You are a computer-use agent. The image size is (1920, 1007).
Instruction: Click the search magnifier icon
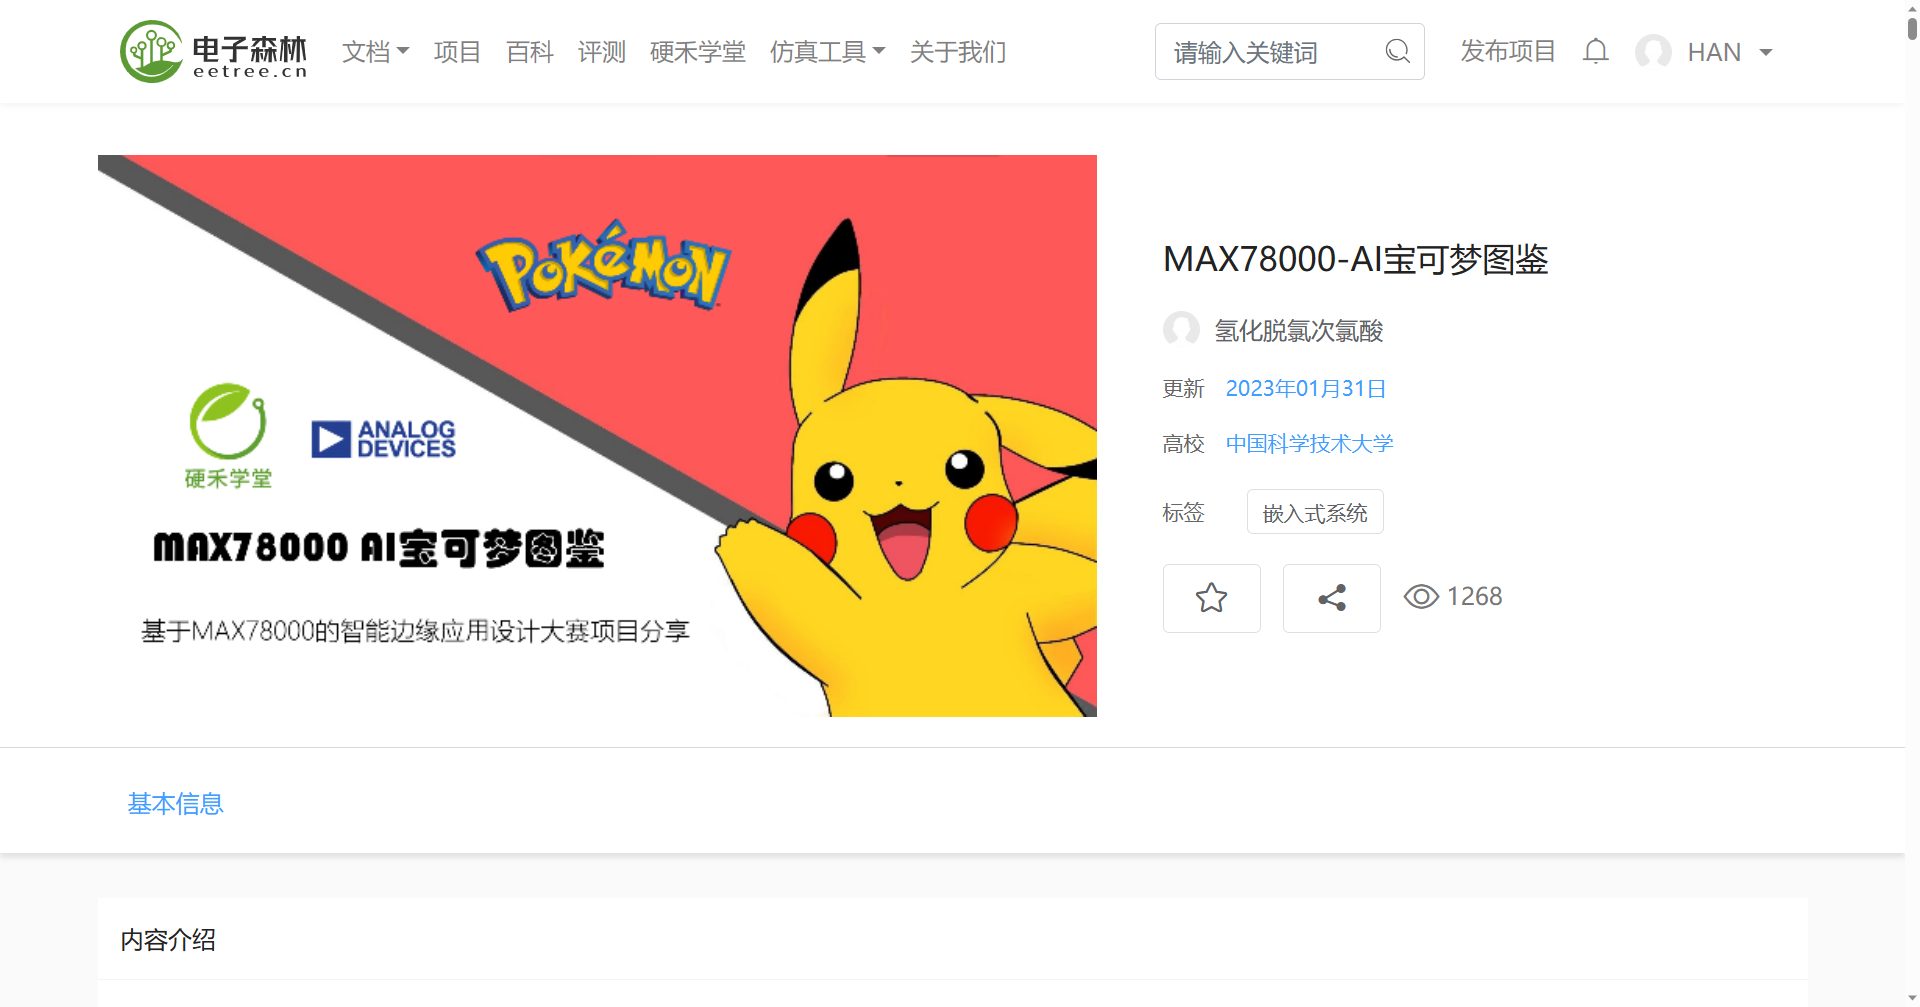(x=1397, y=51)
